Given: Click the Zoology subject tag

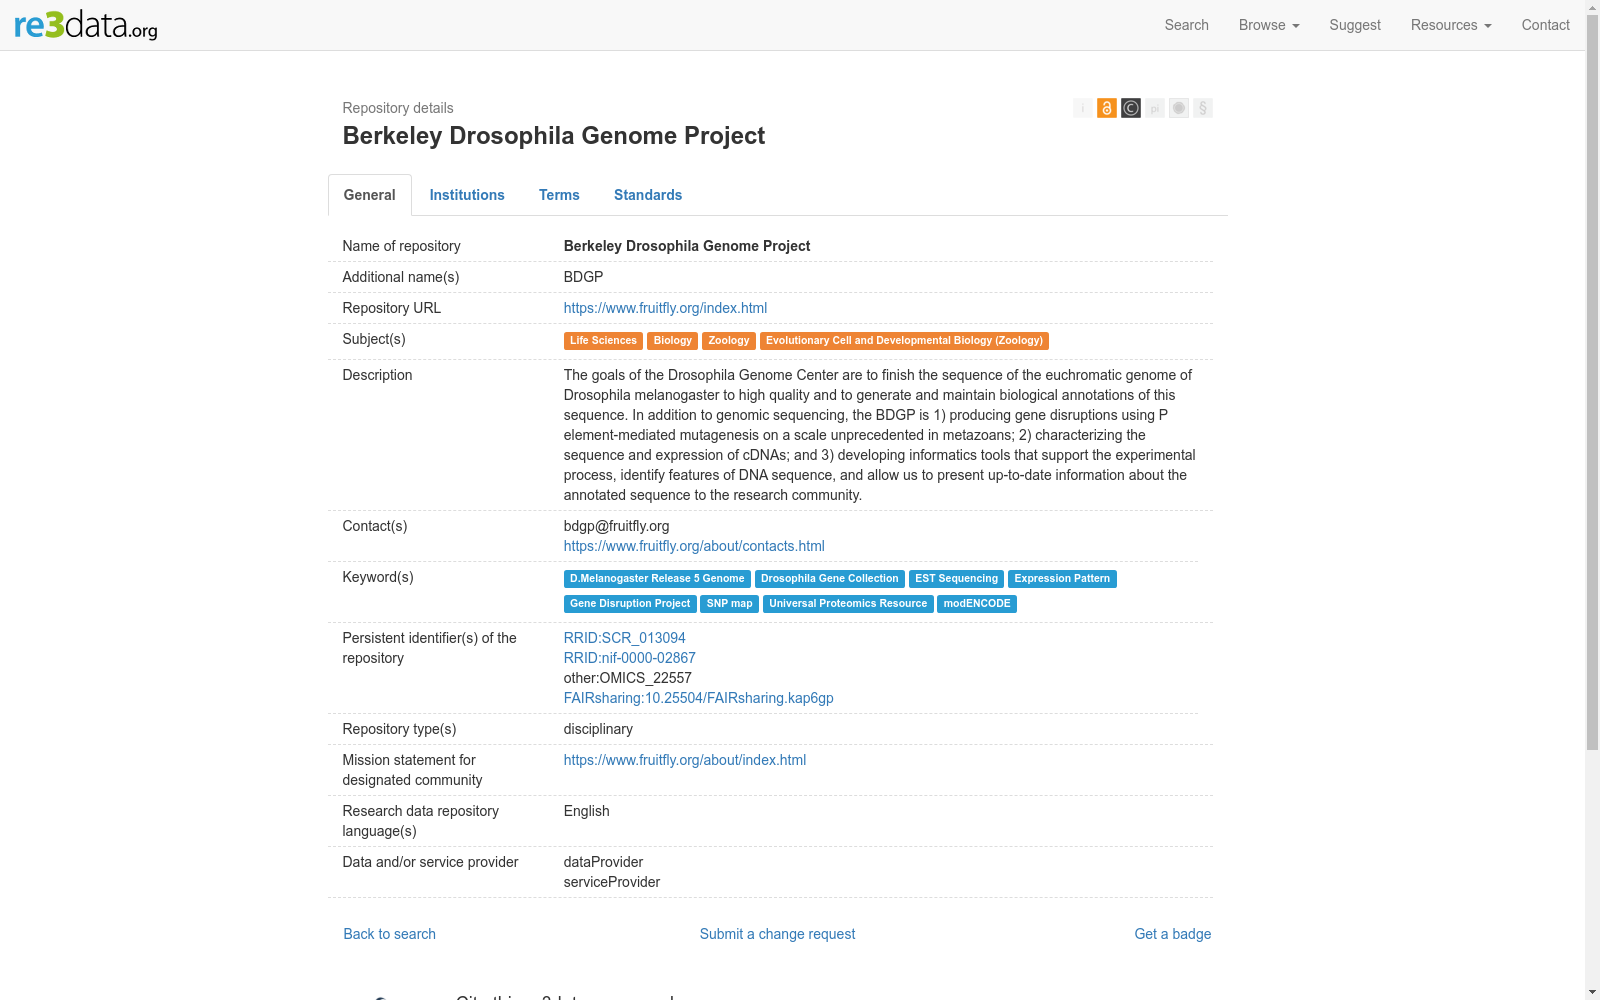Looking at the screenshot, I should 729,341.
